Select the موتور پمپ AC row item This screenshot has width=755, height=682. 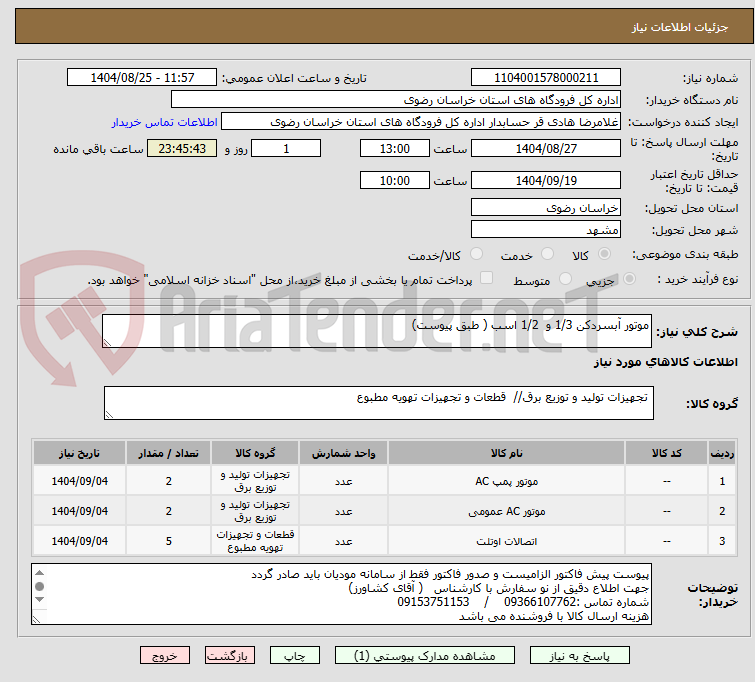(x=507, y=481)
